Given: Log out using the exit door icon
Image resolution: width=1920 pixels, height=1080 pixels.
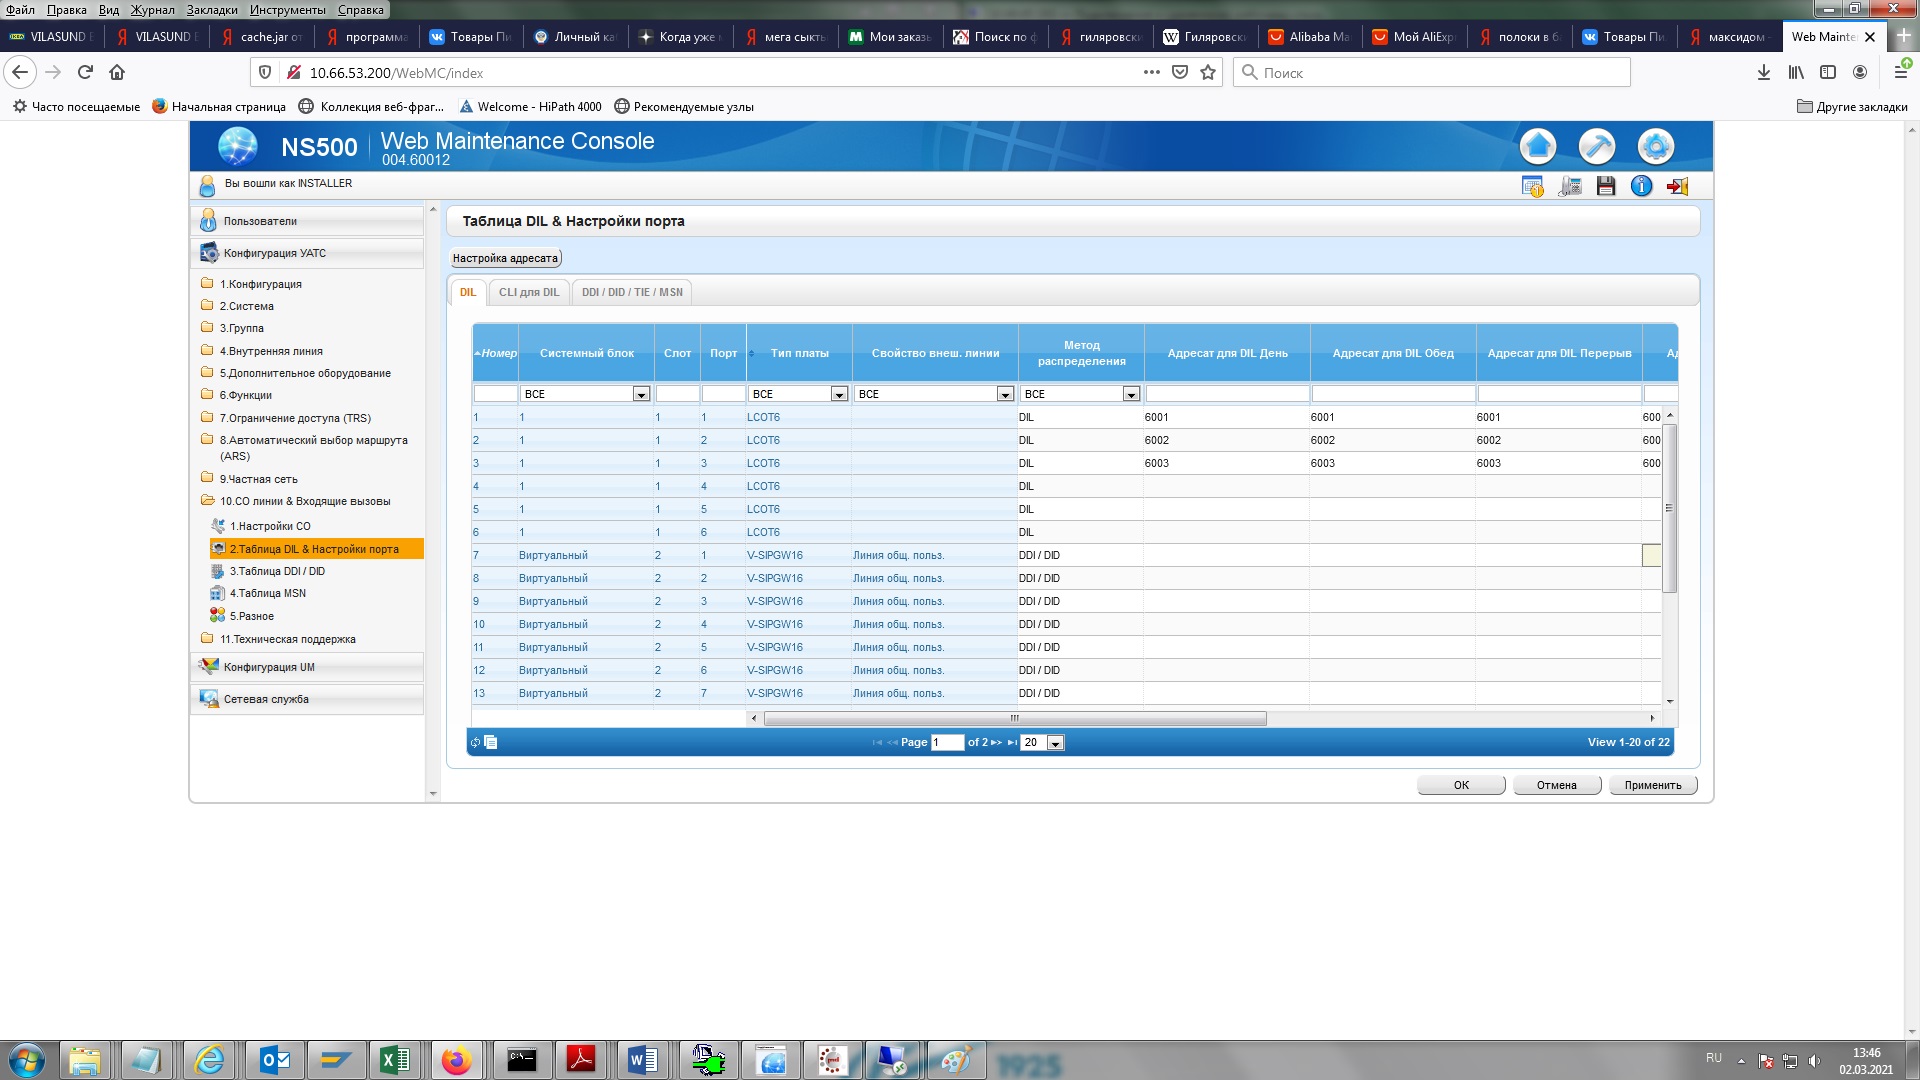Looking at the screenshot, I should pos(1678,186).
